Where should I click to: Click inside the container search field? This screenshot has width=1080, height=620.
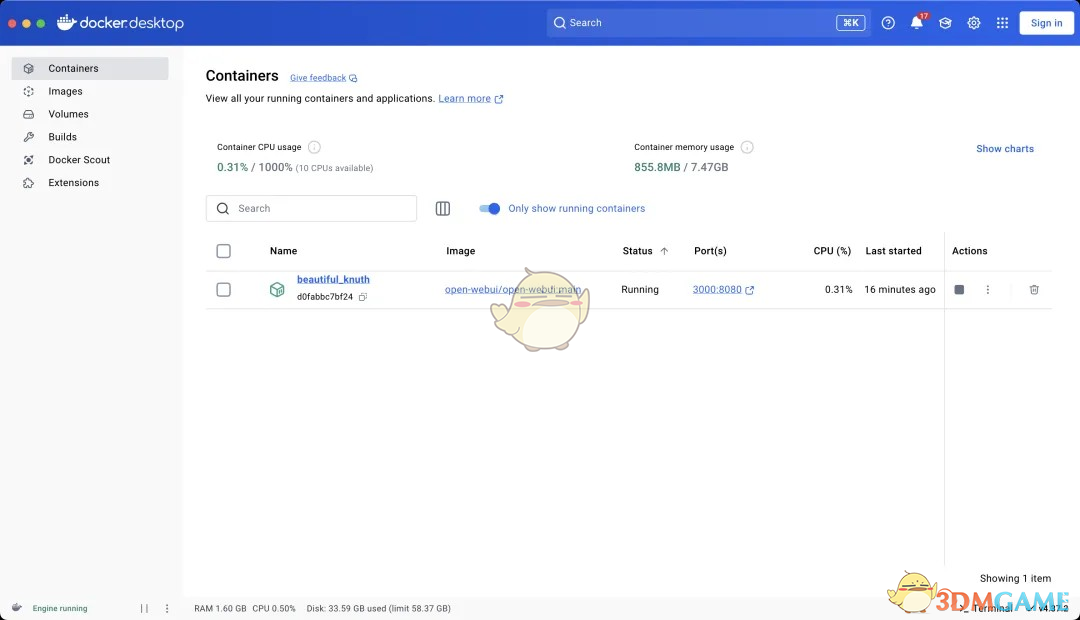pyautogui.click(x=310, y=208)
